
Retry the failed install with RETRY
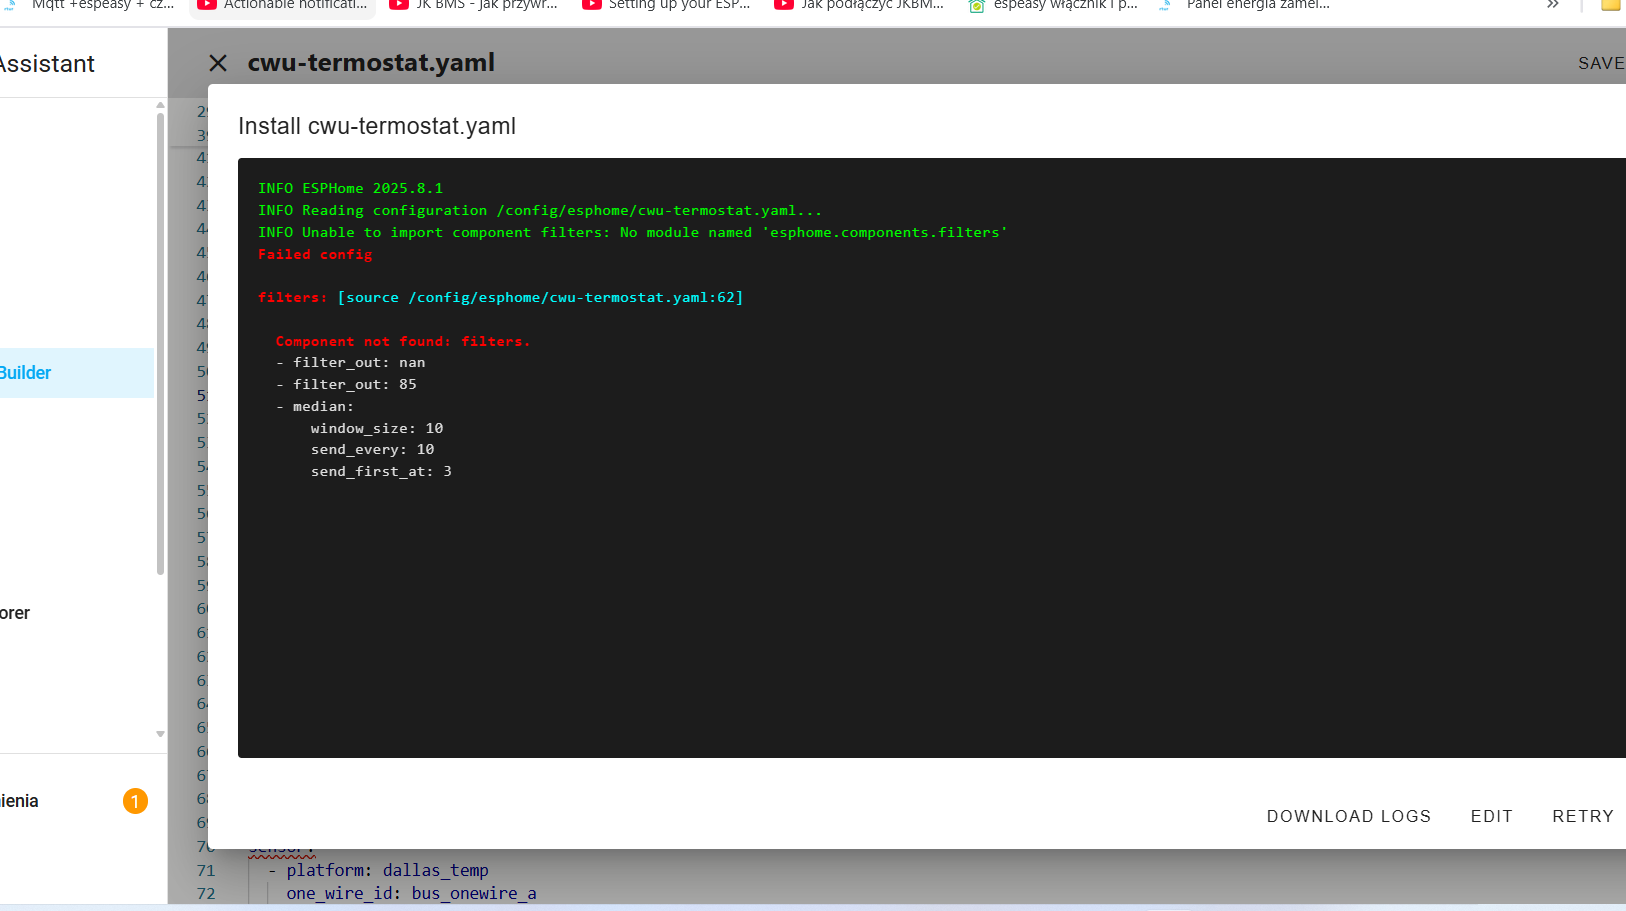pyautogui.click(x=1582, y=816)
